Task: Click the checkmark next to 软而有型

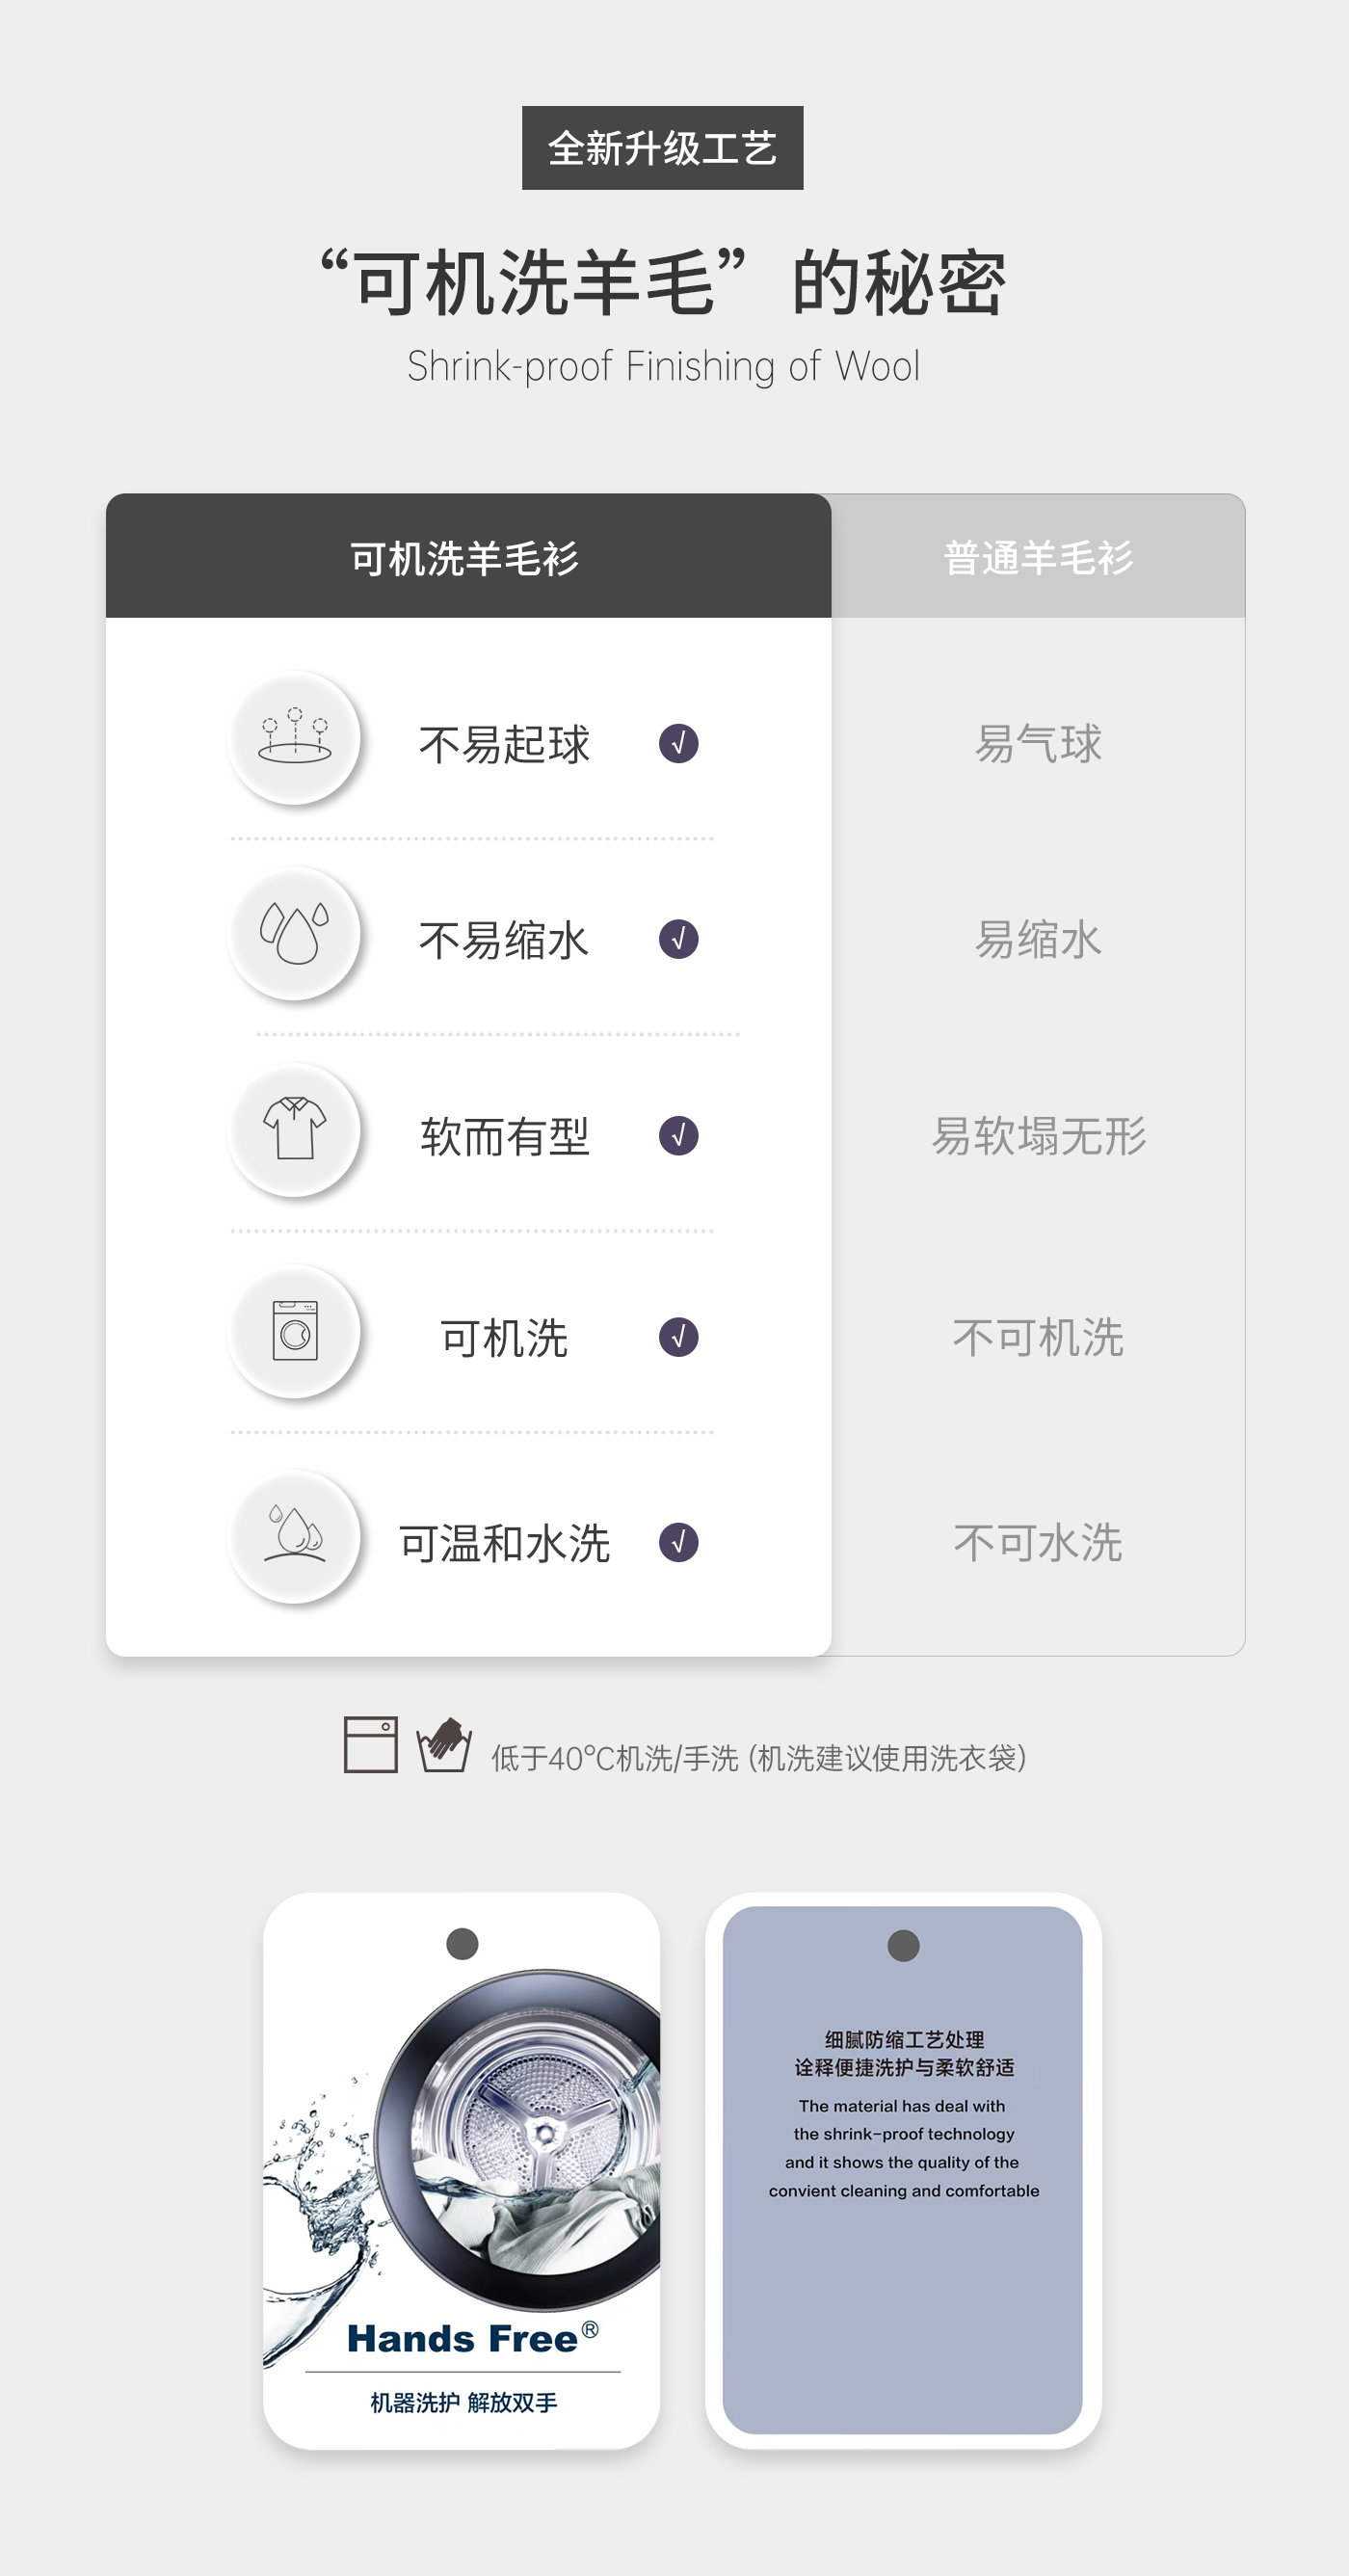Action: tap(678, 1136)
